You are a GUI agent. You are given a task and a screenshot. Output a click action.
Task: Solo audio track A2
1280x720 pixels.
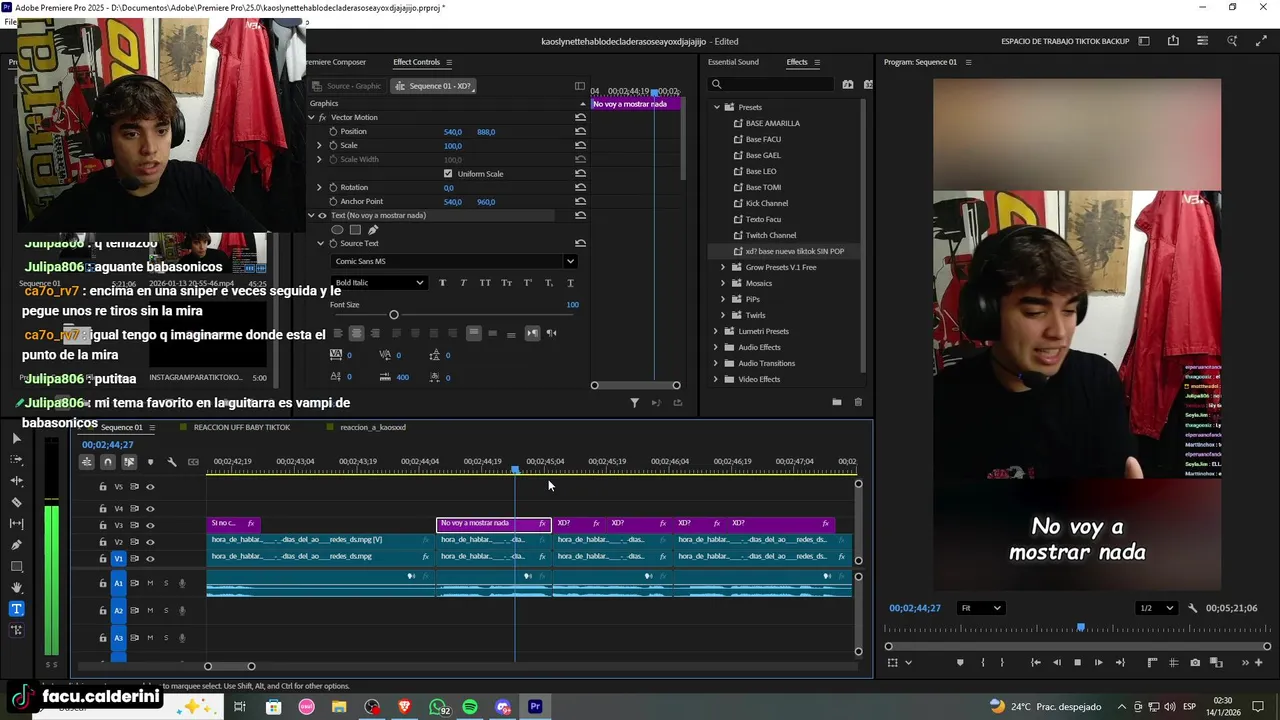coord(166,610)
